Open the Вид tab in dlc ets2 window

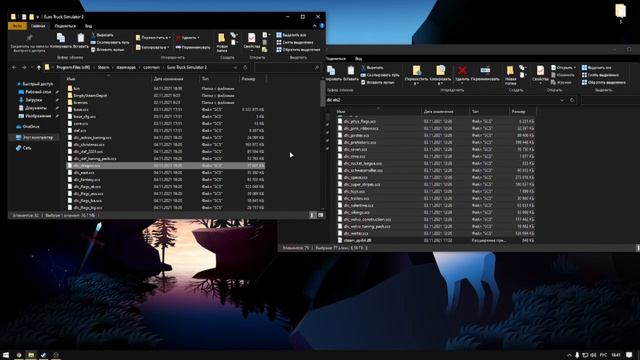coord(358,59)
